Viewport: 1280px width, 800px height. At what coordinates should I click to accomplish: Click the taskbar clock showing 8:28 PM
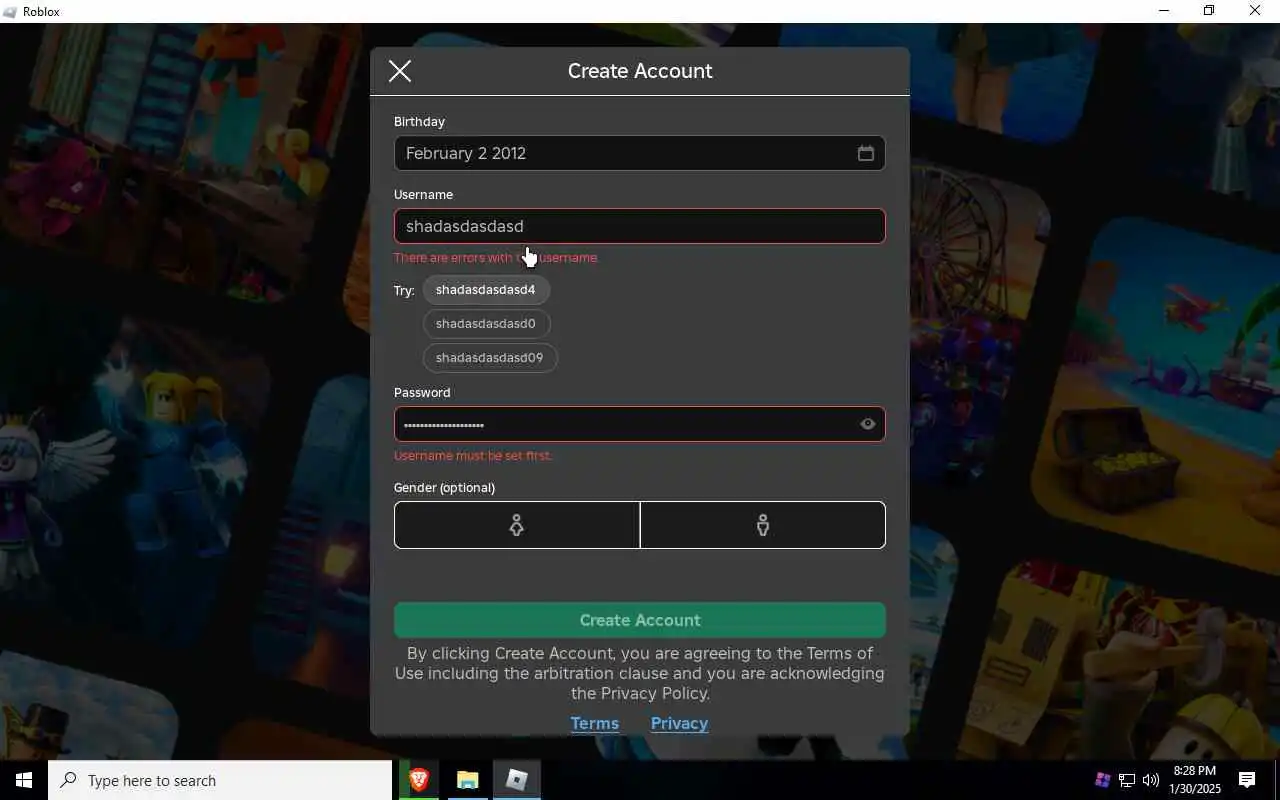(1195, 780)
